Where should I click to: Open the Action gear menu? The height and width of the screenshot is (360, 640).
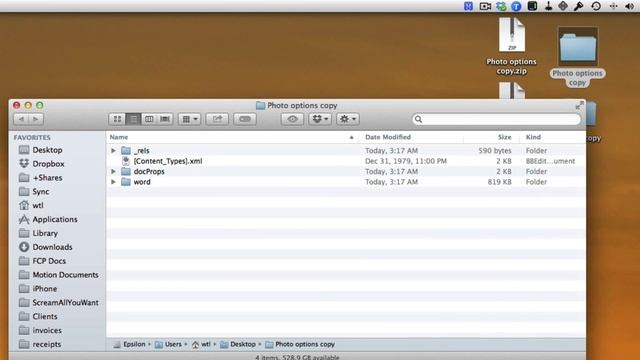click(x=348, y=119)
